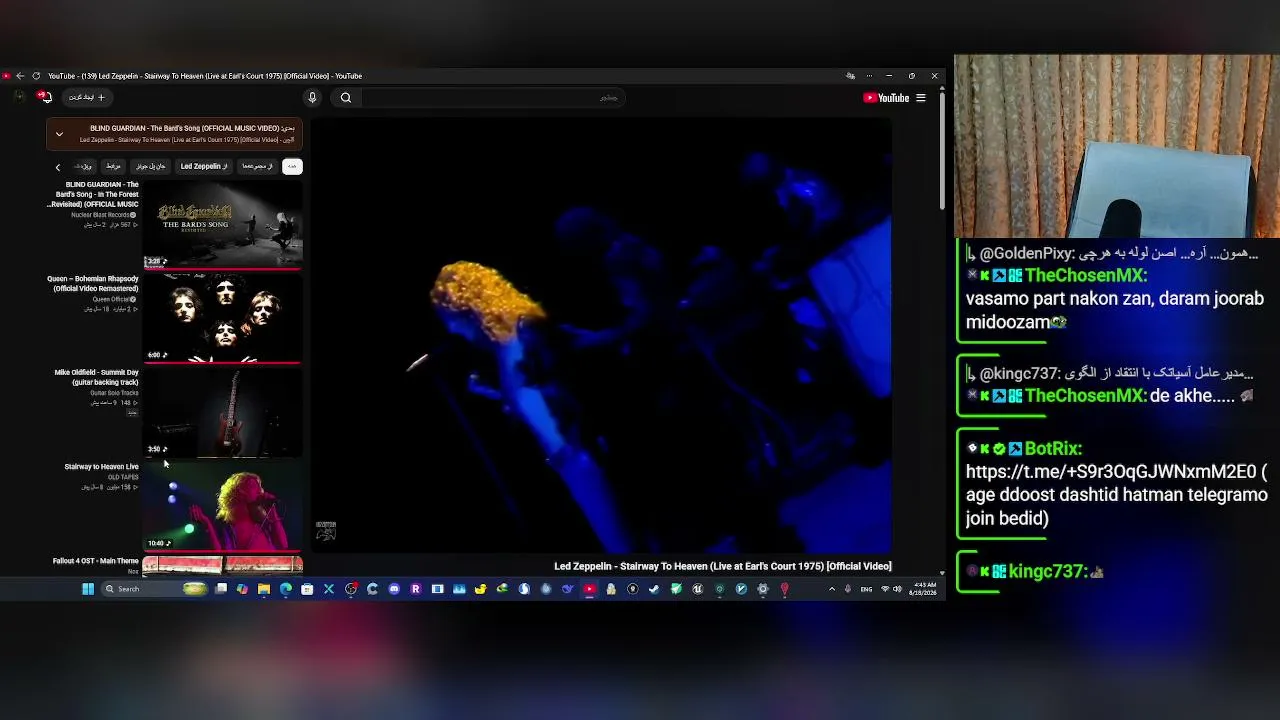Go back using the browser back arrow
The height and width of the screenshot is (720, 1280).
click(x=20, y=76)
